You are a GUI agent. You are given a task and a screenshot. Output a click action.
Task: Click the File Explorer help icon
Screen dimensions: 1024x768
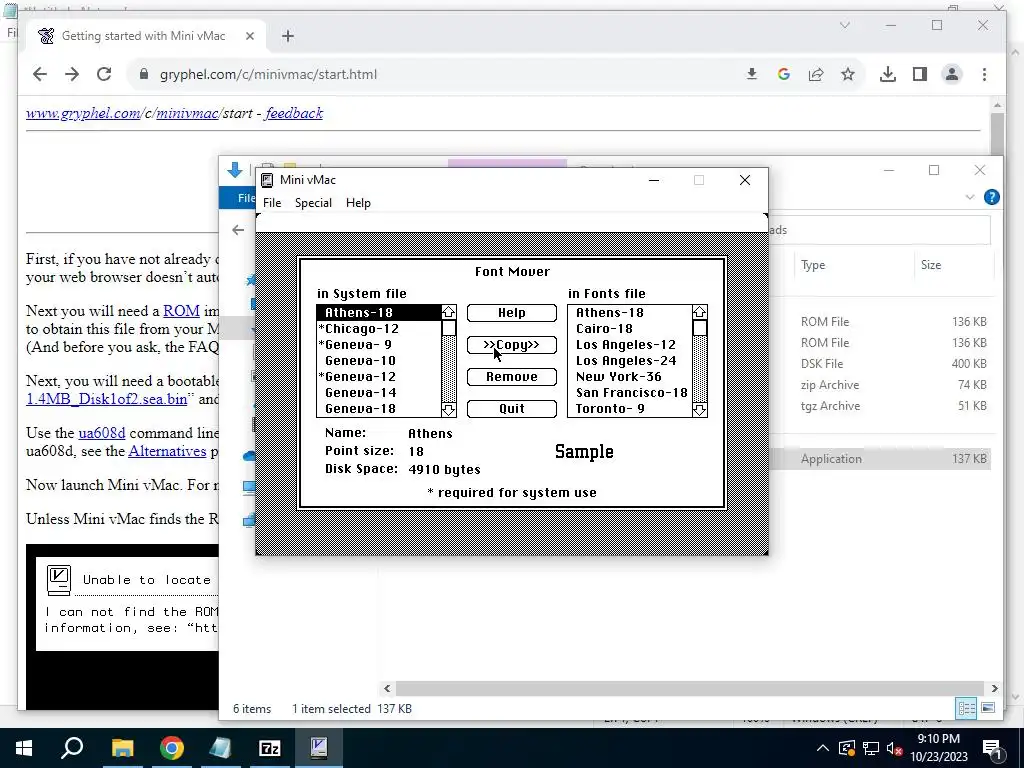[991, 197]
